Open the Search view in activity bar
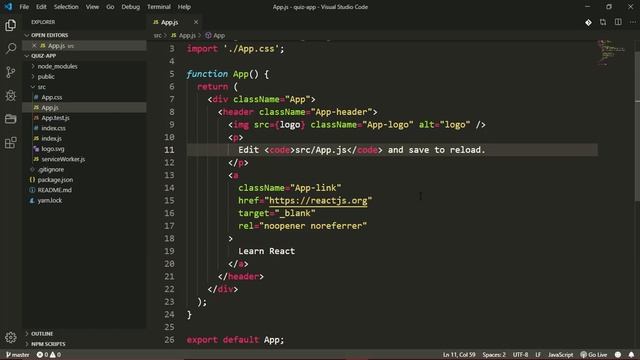This screenshot has width=640, height=360. click(11, 49)
